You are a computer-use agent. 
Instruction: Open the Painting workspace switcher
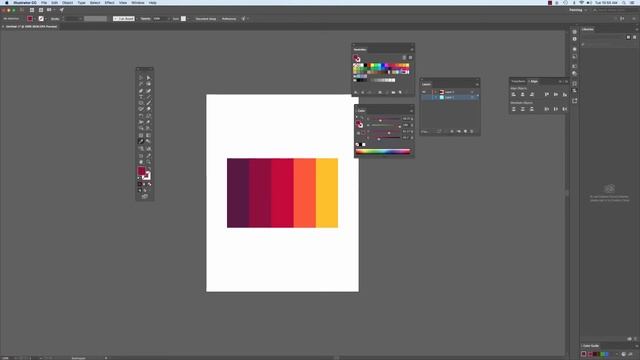[x=578, y=10]
